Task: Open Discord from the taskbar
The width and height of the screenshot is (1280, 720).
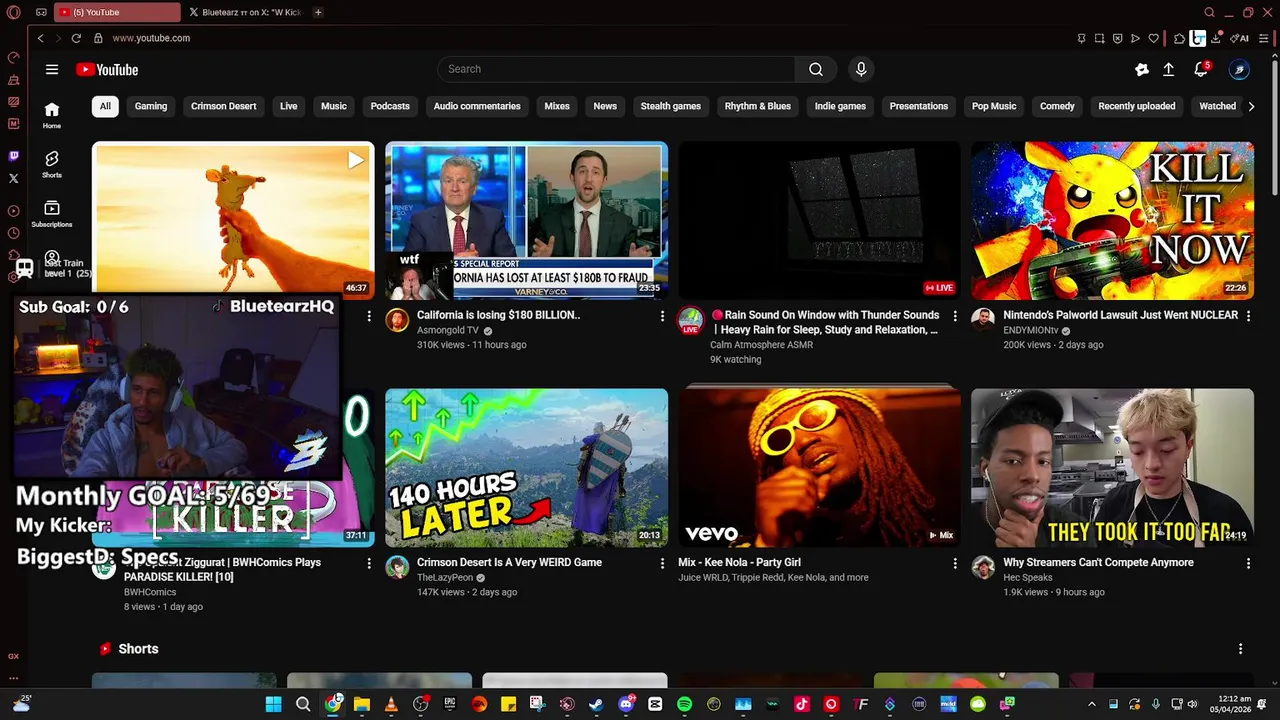Action: click(x=626, y=704)
